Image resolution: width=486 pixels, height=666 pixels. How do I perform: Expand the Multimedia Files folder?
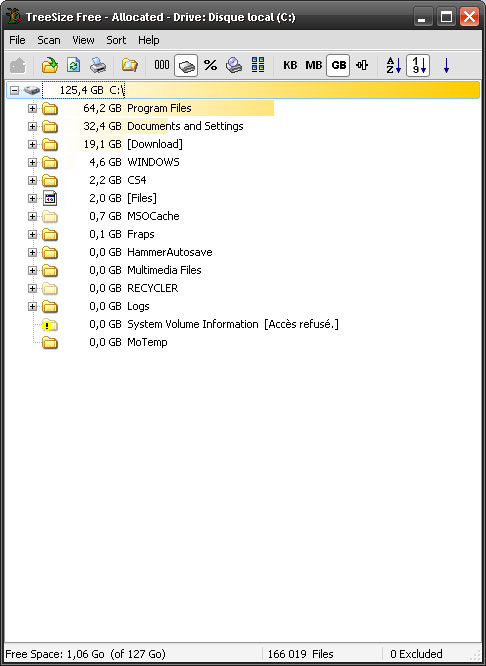(x=32, y=270)
